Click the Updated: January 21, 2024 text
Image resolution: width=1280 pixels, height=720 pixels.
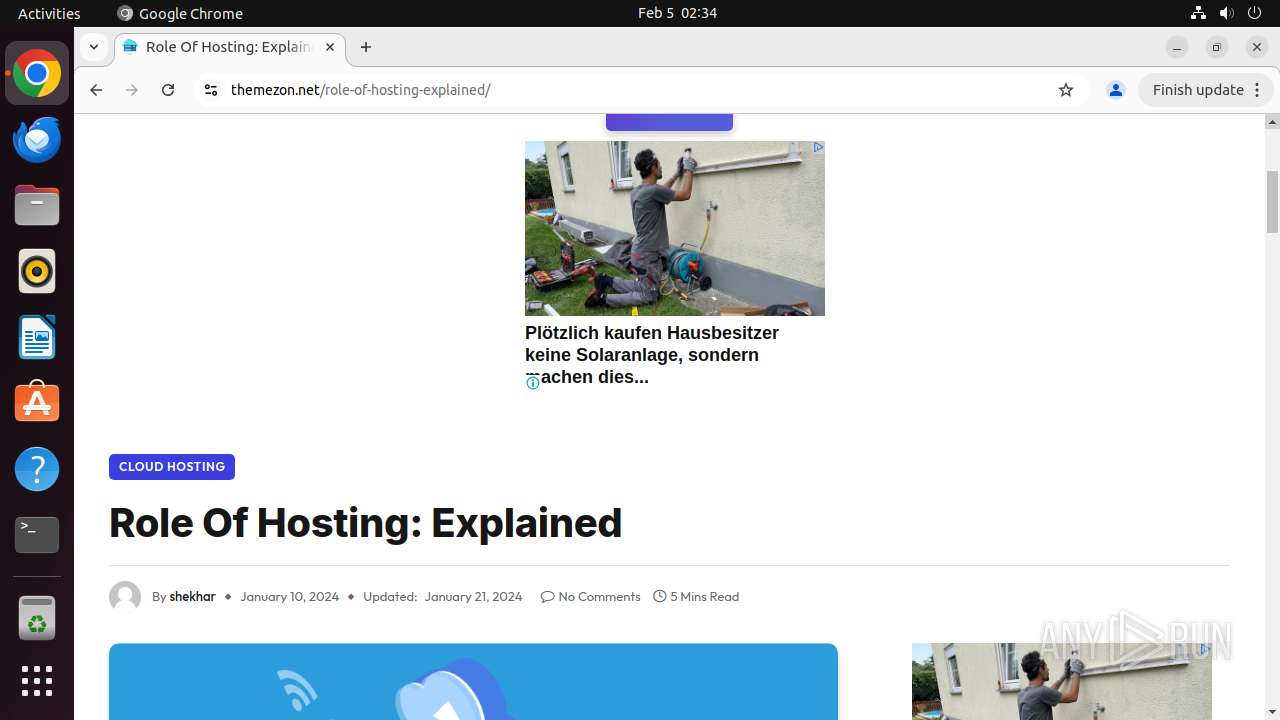(x=442, y=597)
